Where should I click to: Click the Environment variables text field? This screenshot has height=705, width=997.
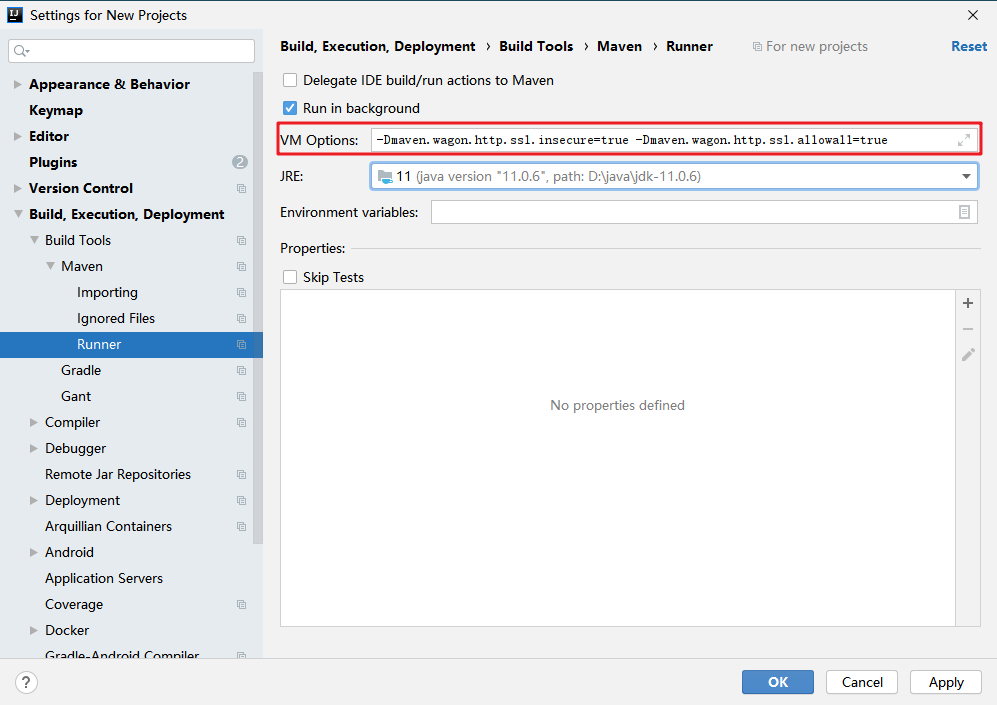[700, 212]
